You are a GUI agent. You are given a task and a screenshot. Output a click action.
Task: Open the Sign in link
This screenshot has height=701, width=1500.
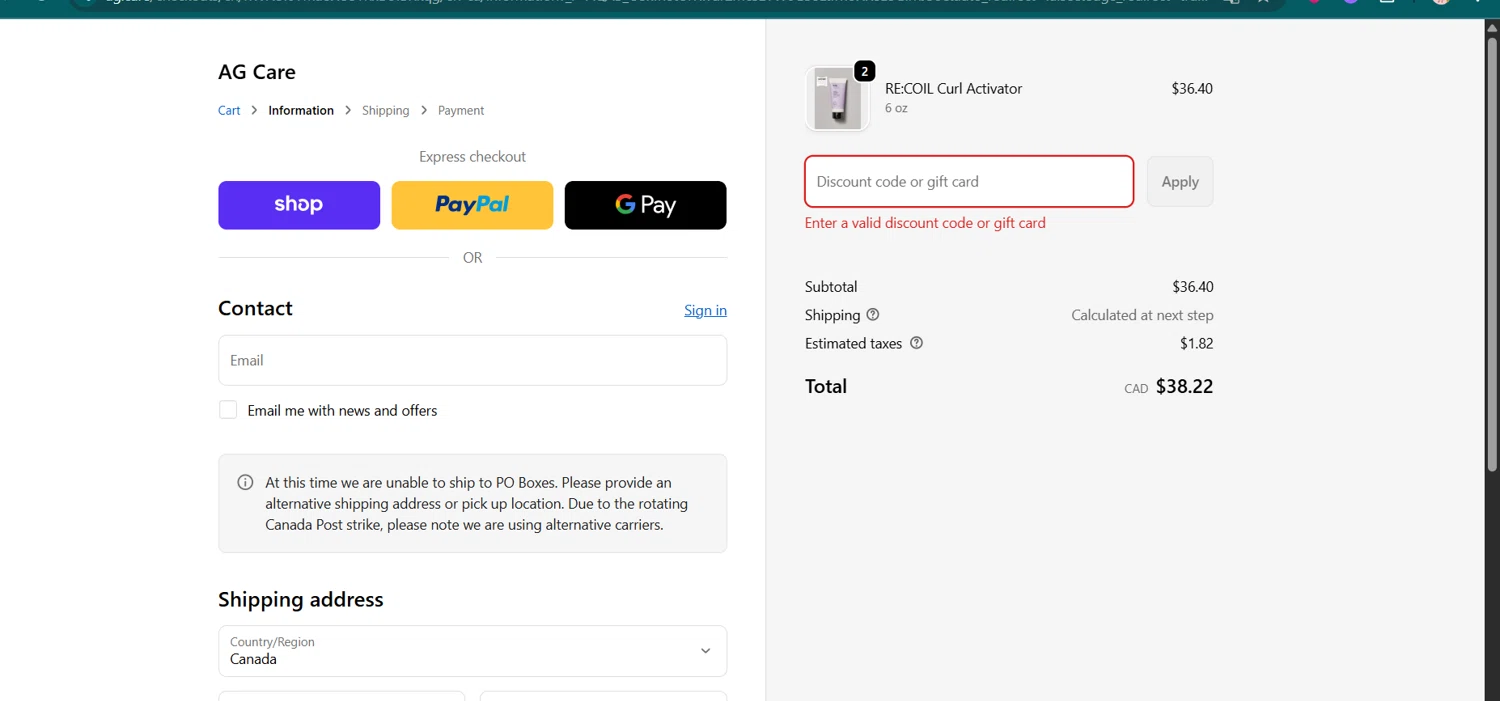(x=705, y=310)
